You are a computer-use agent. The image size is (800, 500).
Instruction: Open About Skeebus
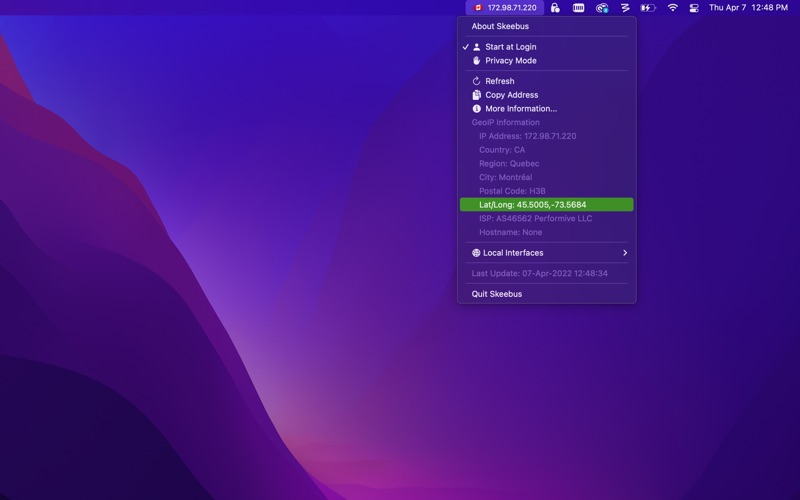[546, 26]
